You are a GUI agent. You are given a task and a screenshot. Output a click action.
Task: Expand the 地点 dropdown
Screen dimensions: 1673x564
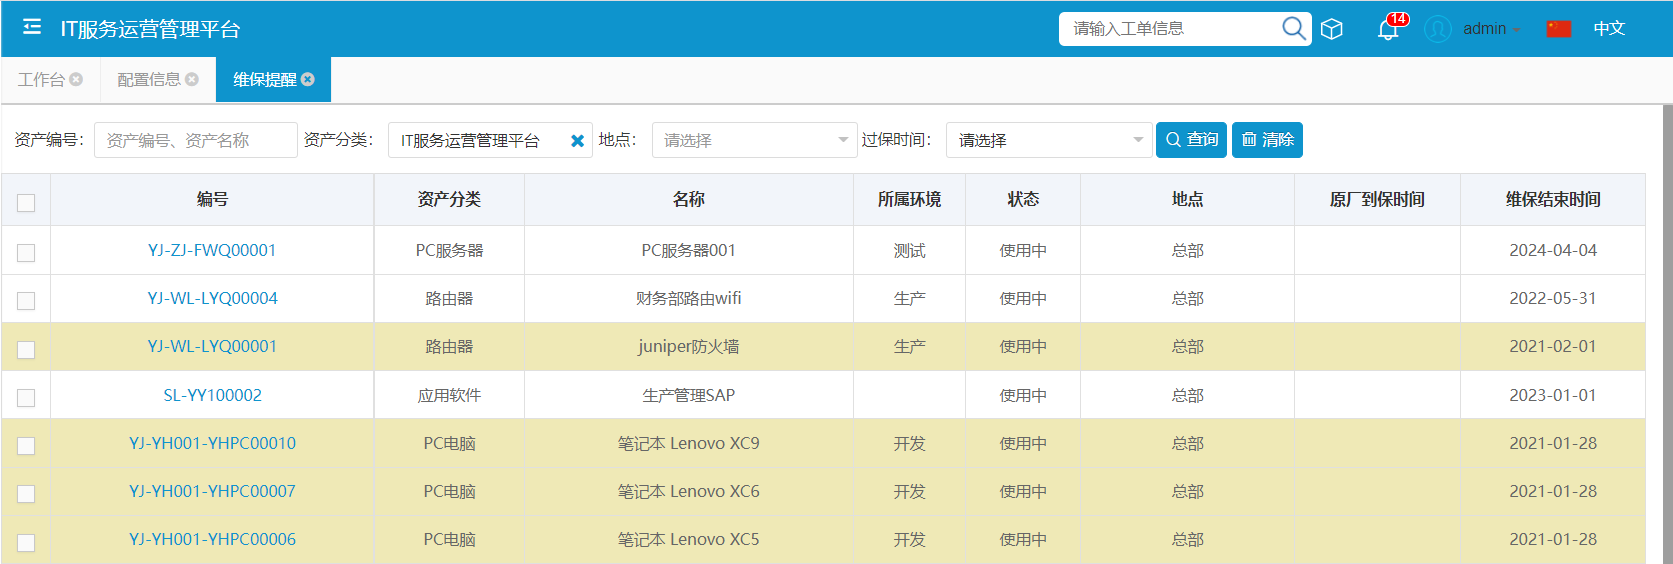pos(754,140)
